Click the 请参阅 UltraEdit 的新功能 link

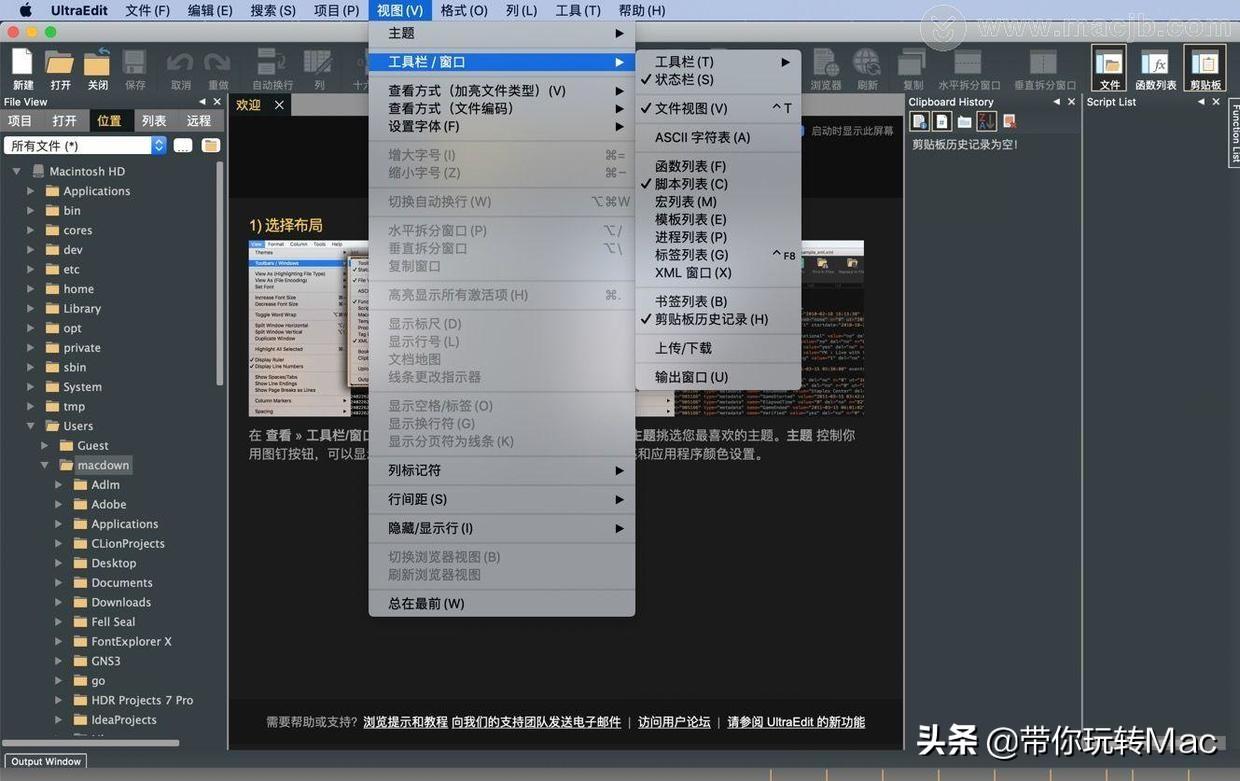tap(796, 722)
